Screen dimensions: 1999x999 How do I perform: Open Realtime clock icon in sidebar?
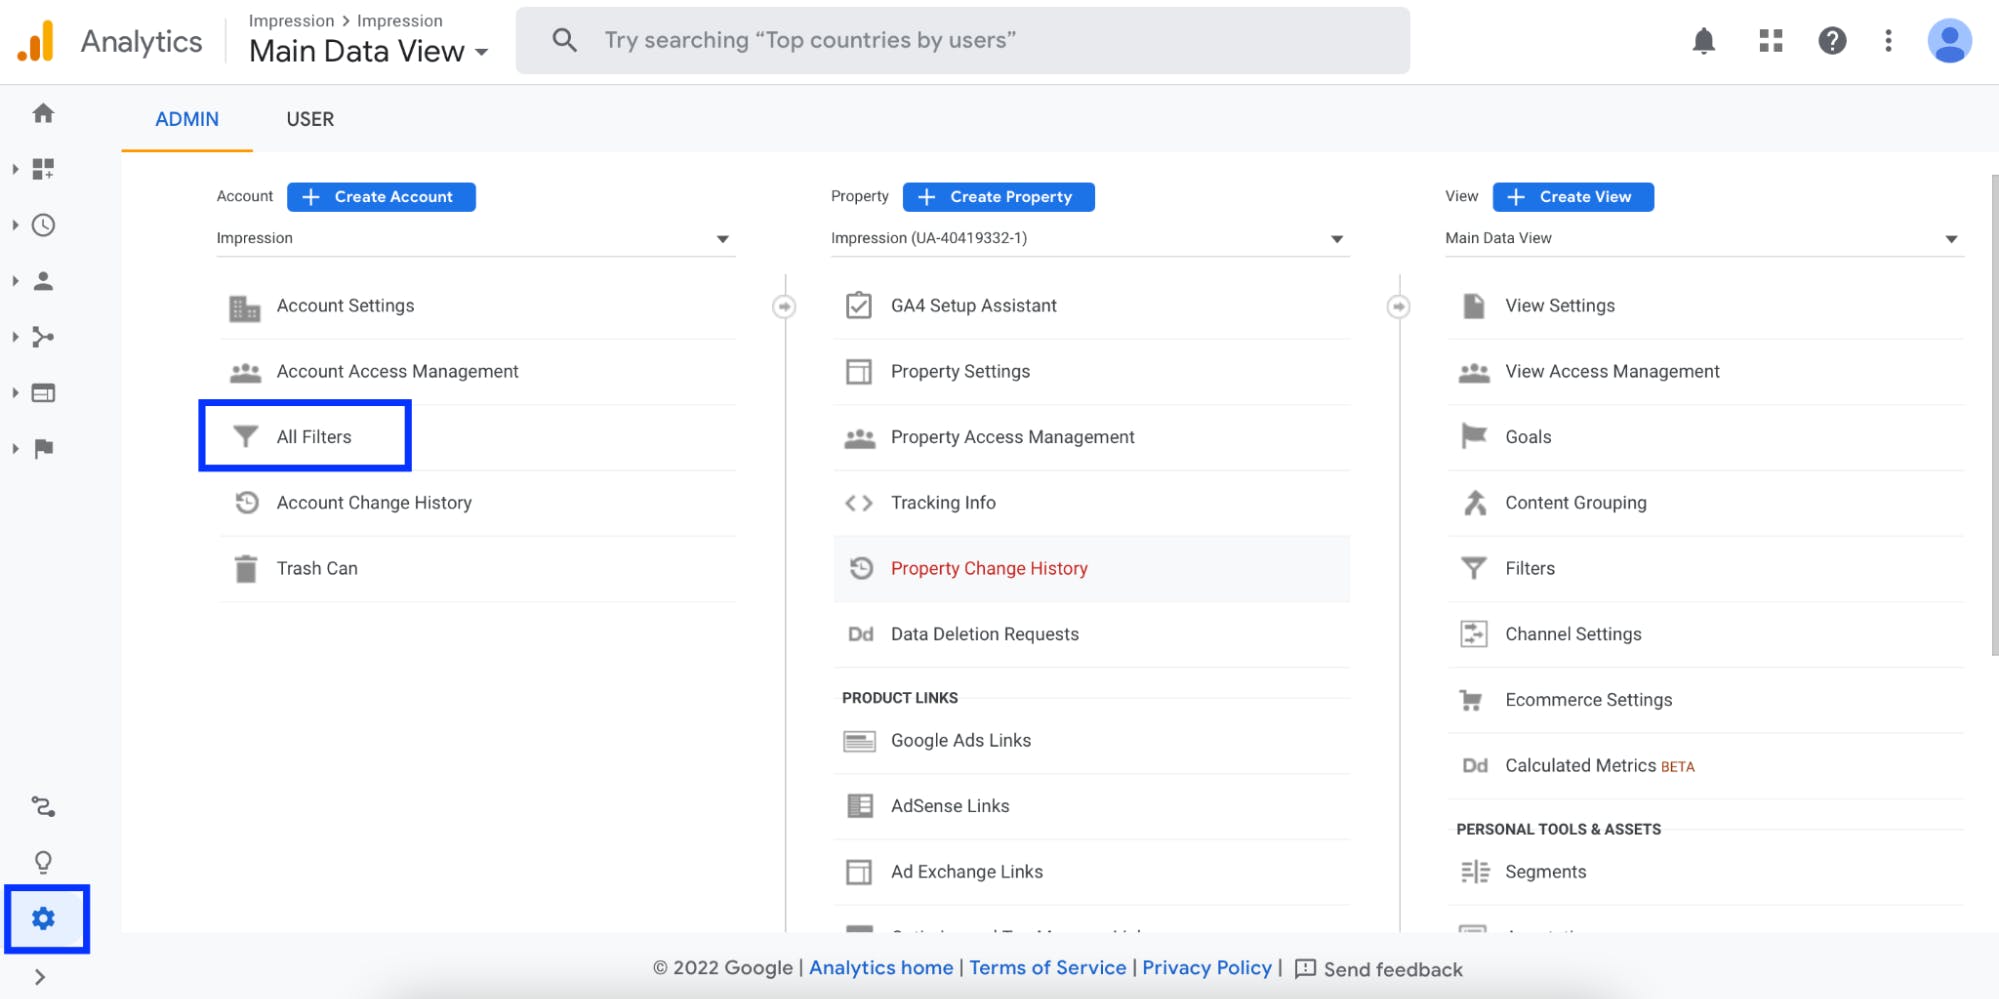tap(43, 225)
